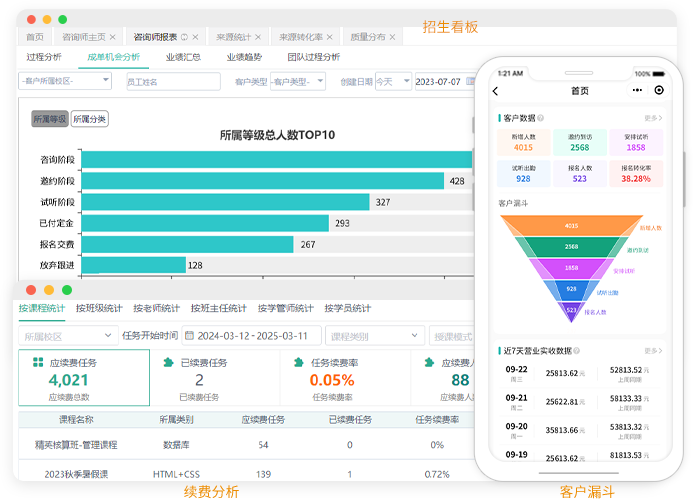
Task: Tap 更多 link in 近7天营业实收数据
Action: (653, 350)
